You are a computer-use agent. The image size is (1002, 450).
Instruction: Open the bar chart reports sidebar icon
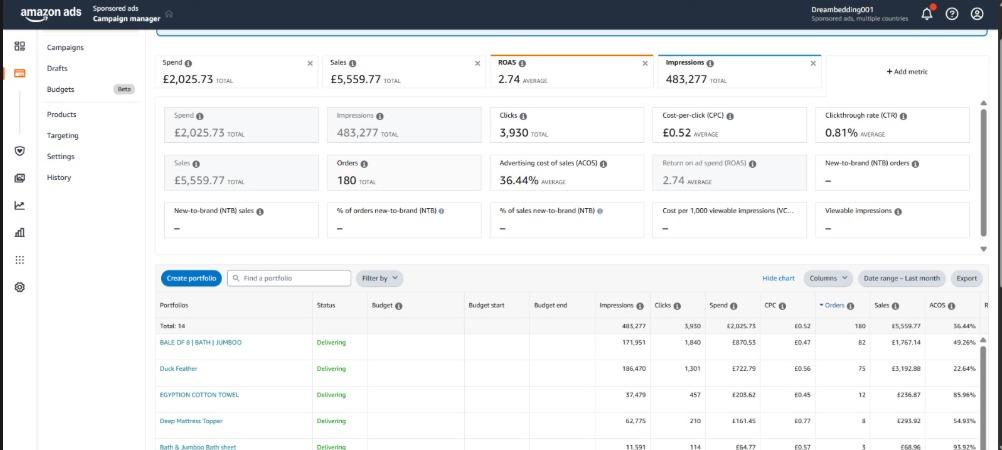coord(20,232)
